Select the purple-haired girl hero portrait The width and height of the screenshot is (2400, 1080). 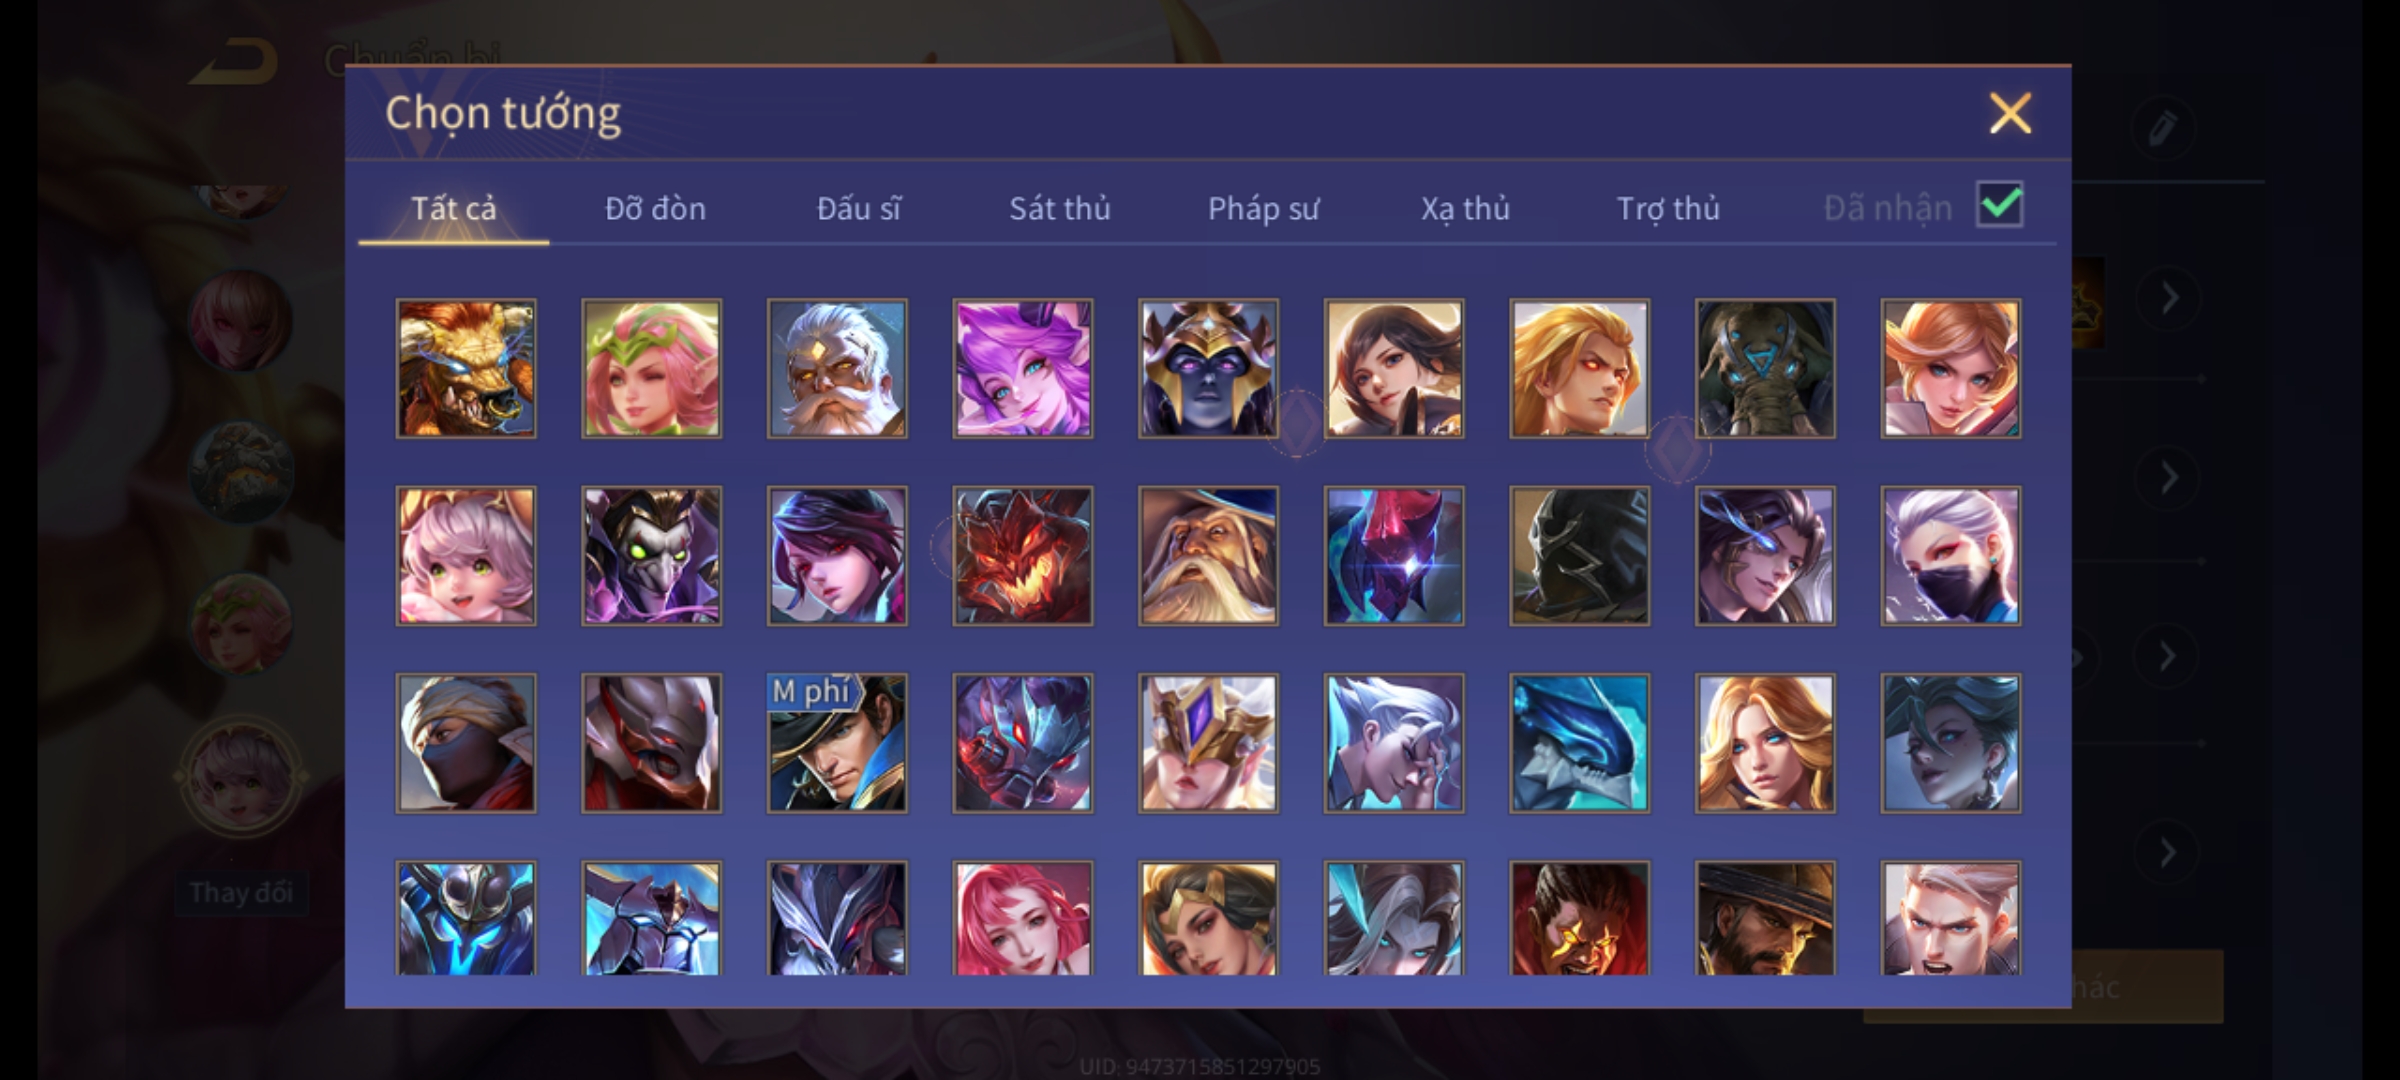pos(1023,369)
